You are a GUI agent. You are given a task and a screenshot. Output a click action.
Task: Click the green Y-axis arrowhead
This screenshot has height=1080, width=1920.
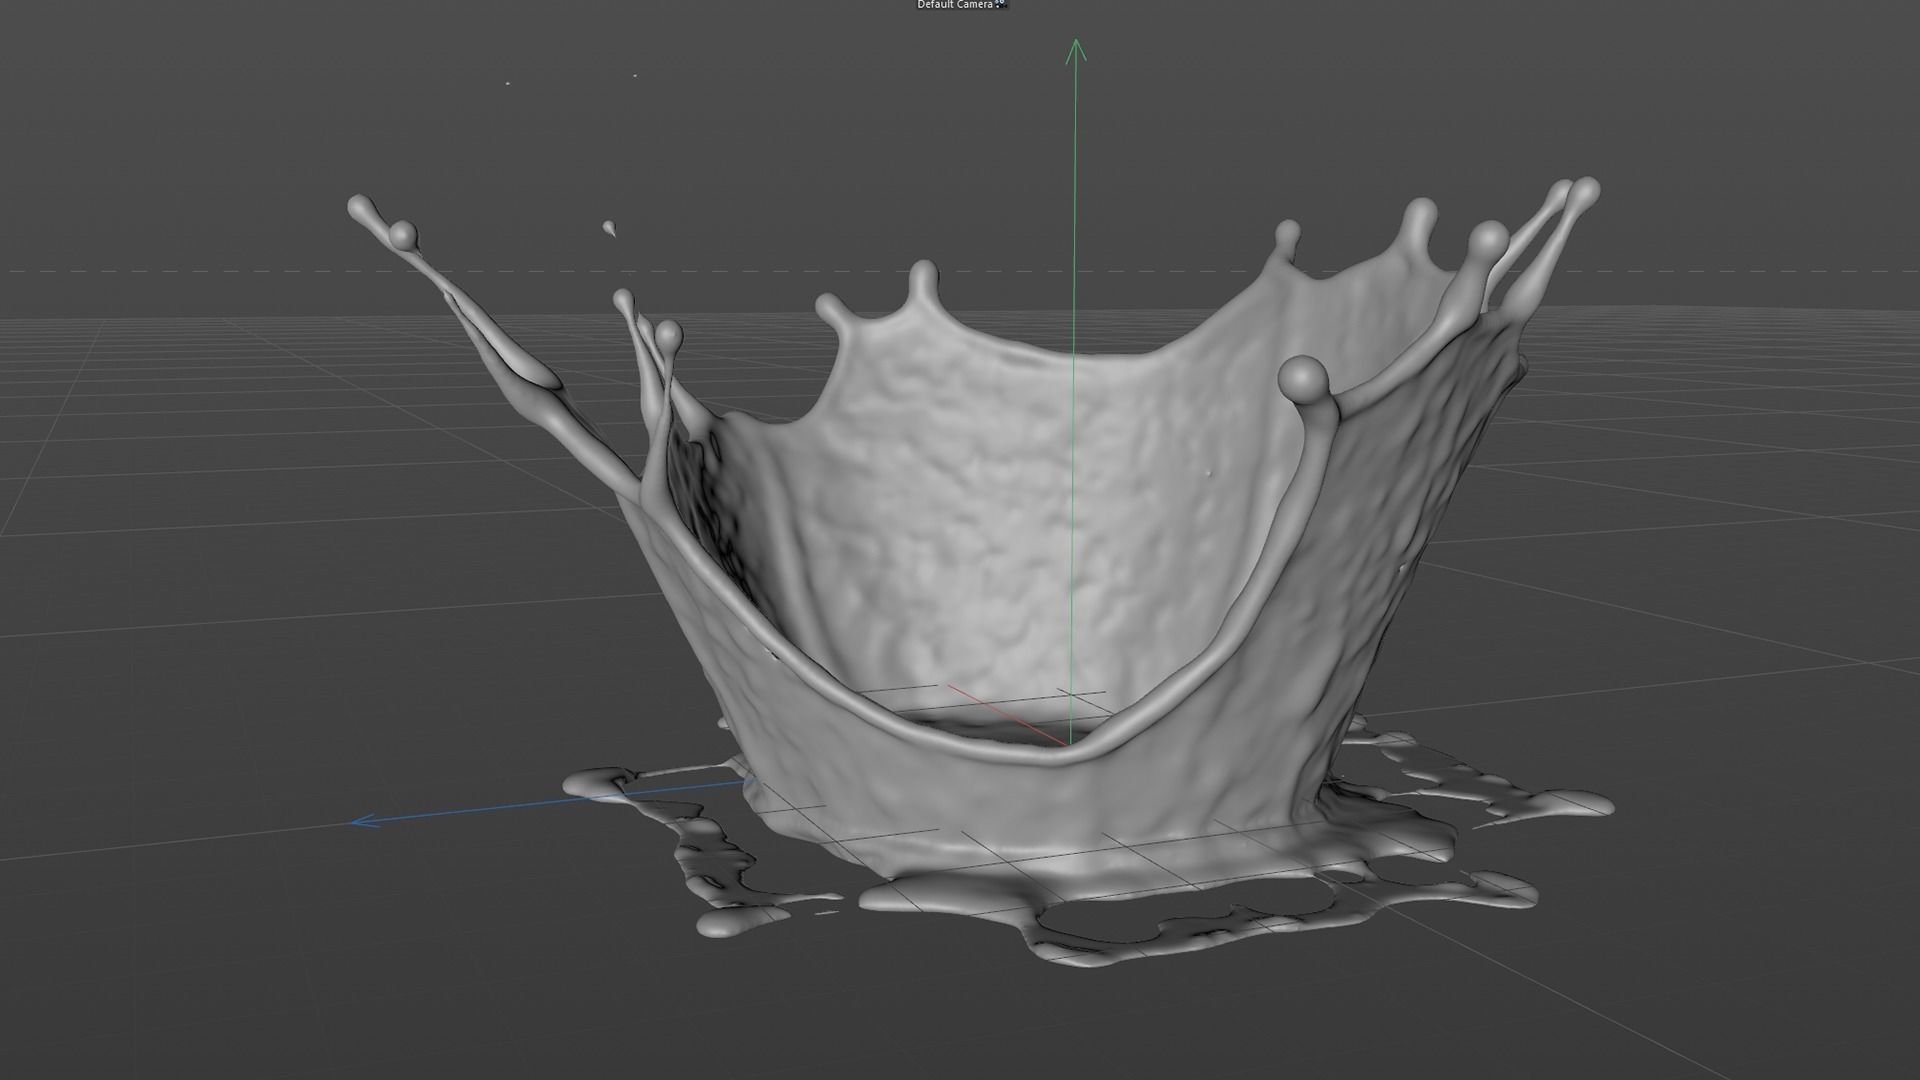coord(1076,47)
